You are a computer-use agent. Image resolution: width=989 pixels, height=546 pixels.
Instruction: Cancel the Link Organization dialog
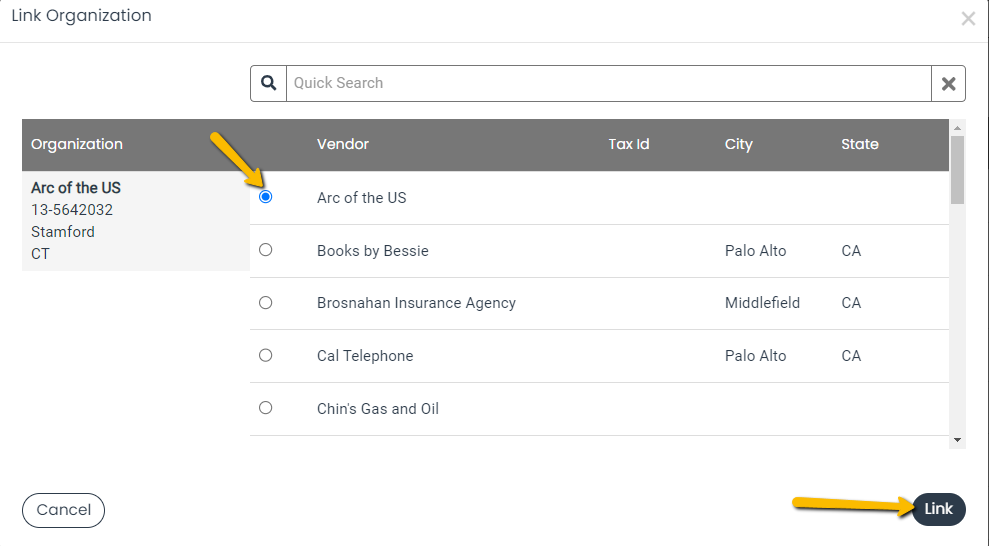tap(64, 510)
